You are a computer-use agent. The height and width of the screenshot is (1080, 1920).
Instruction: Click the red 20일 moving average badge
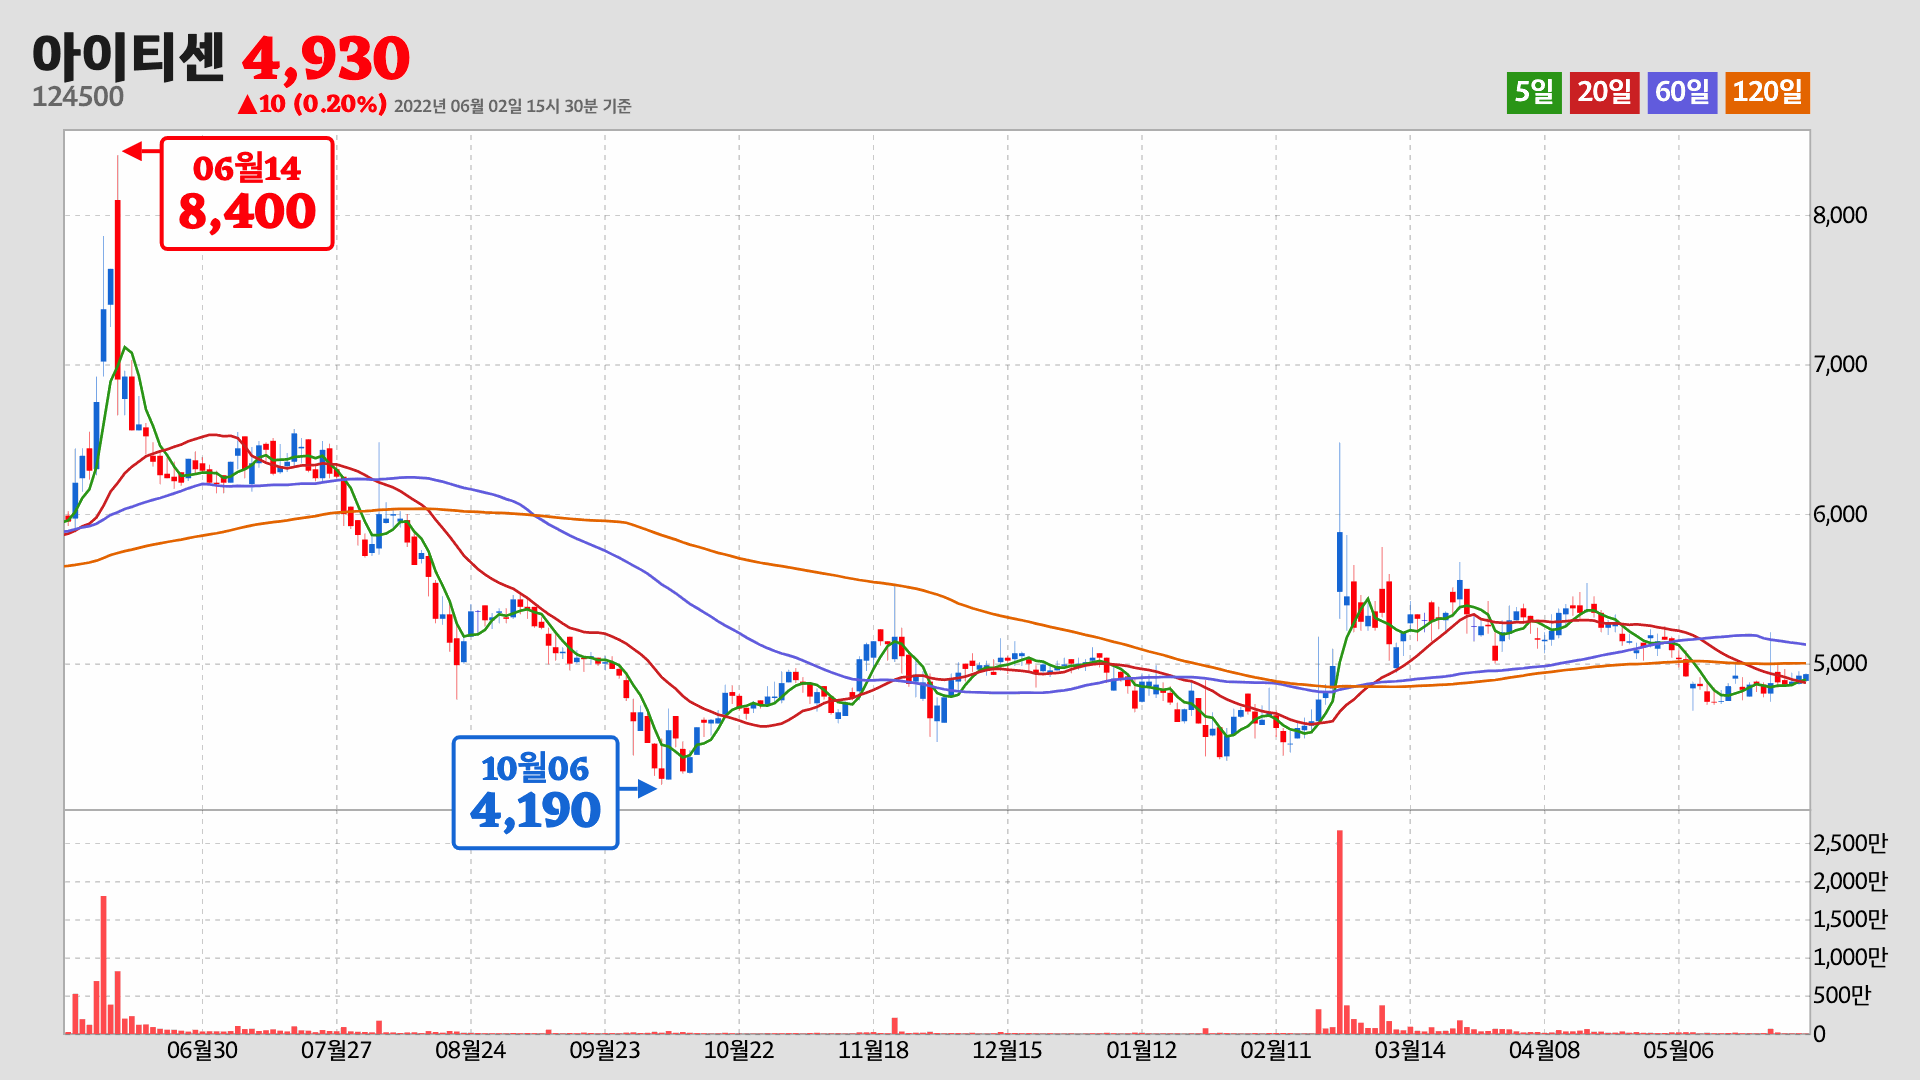(1604, 93)
